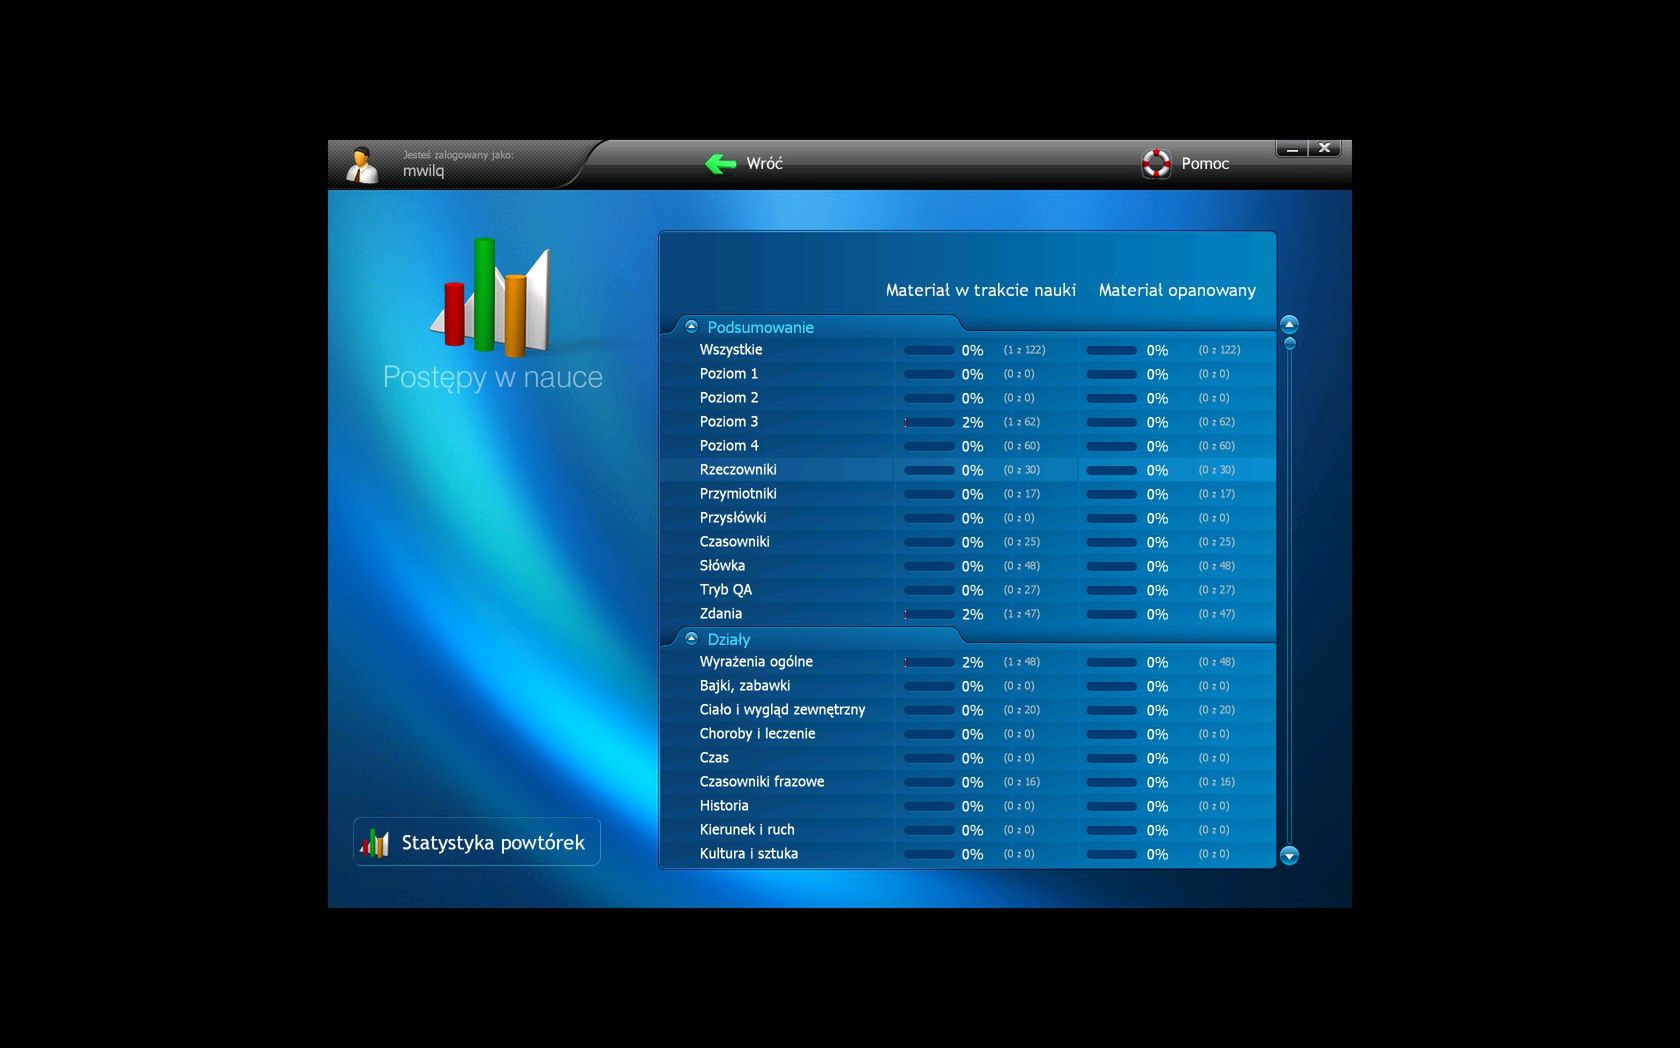Click the logged-in user avatar icon
1680x1048 pixels.
click(362, 165)
